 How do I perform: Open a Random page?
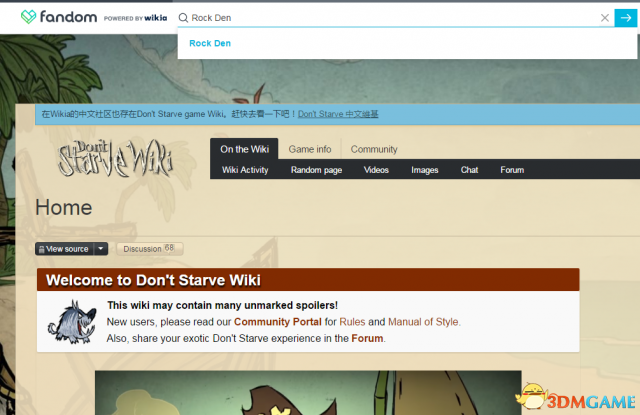pos(316,170)
